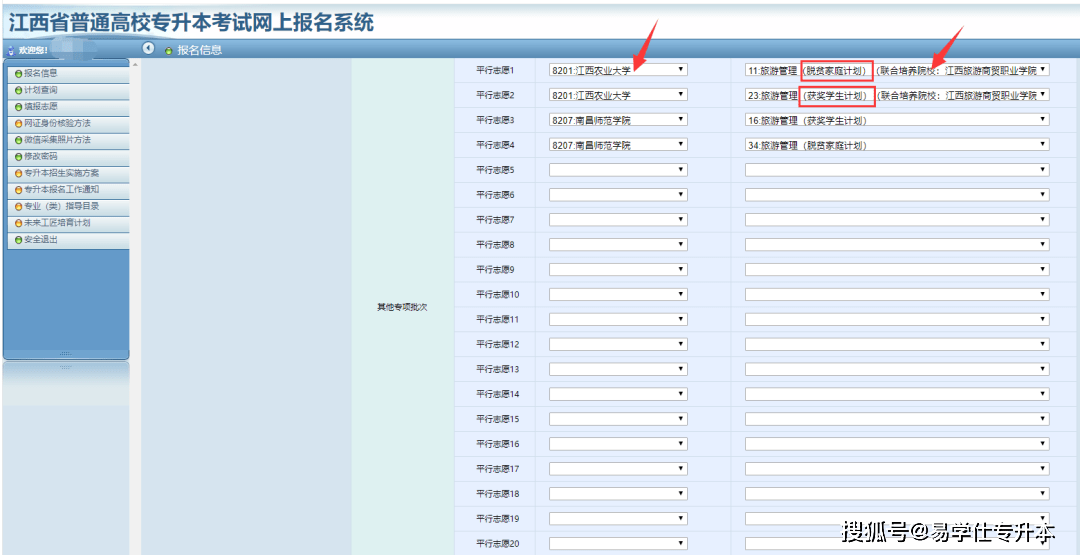Click the orange icon beside 网证身份核验方法

click(x=19, y=123)
